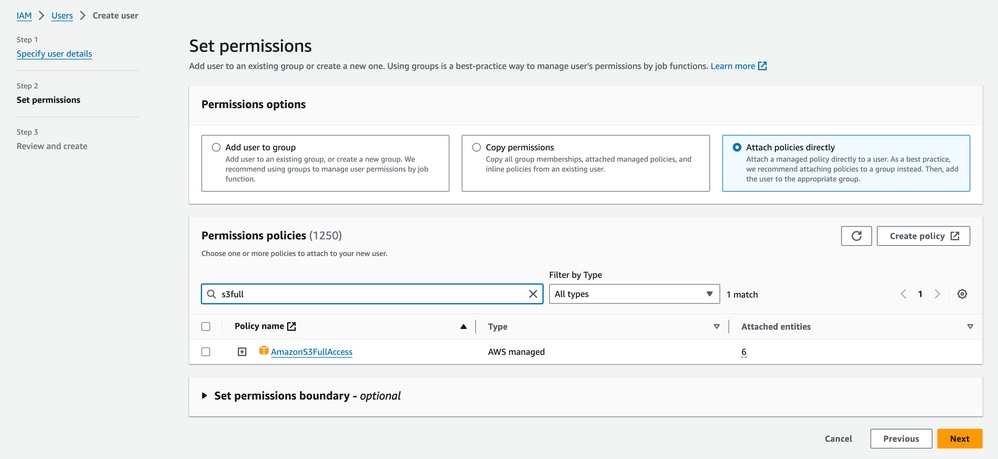The width and height of the screenshot is (998, 459).
Task: Click the Type column header text
Action: [498, 327]
